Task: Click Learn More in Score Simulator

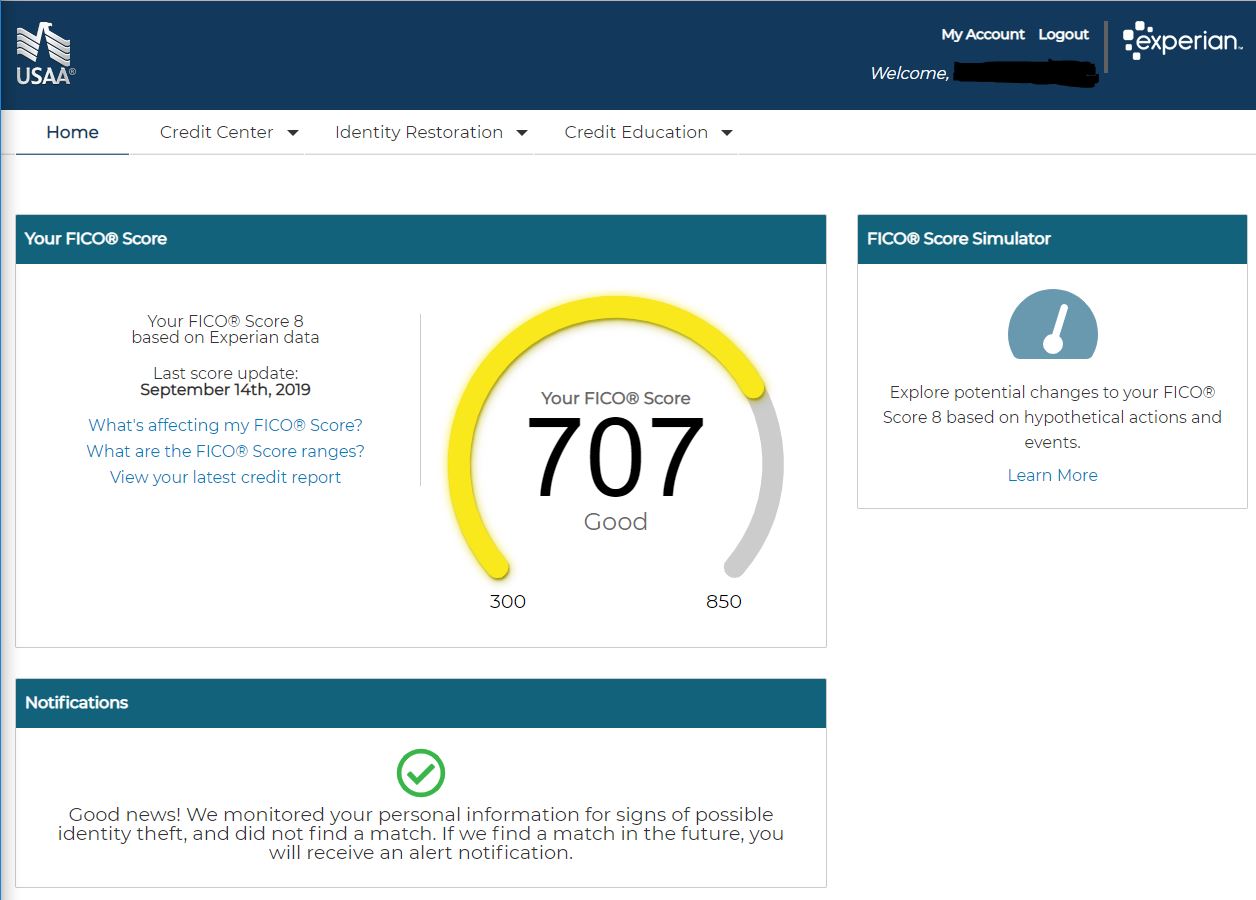Action: coord(1053,475)
